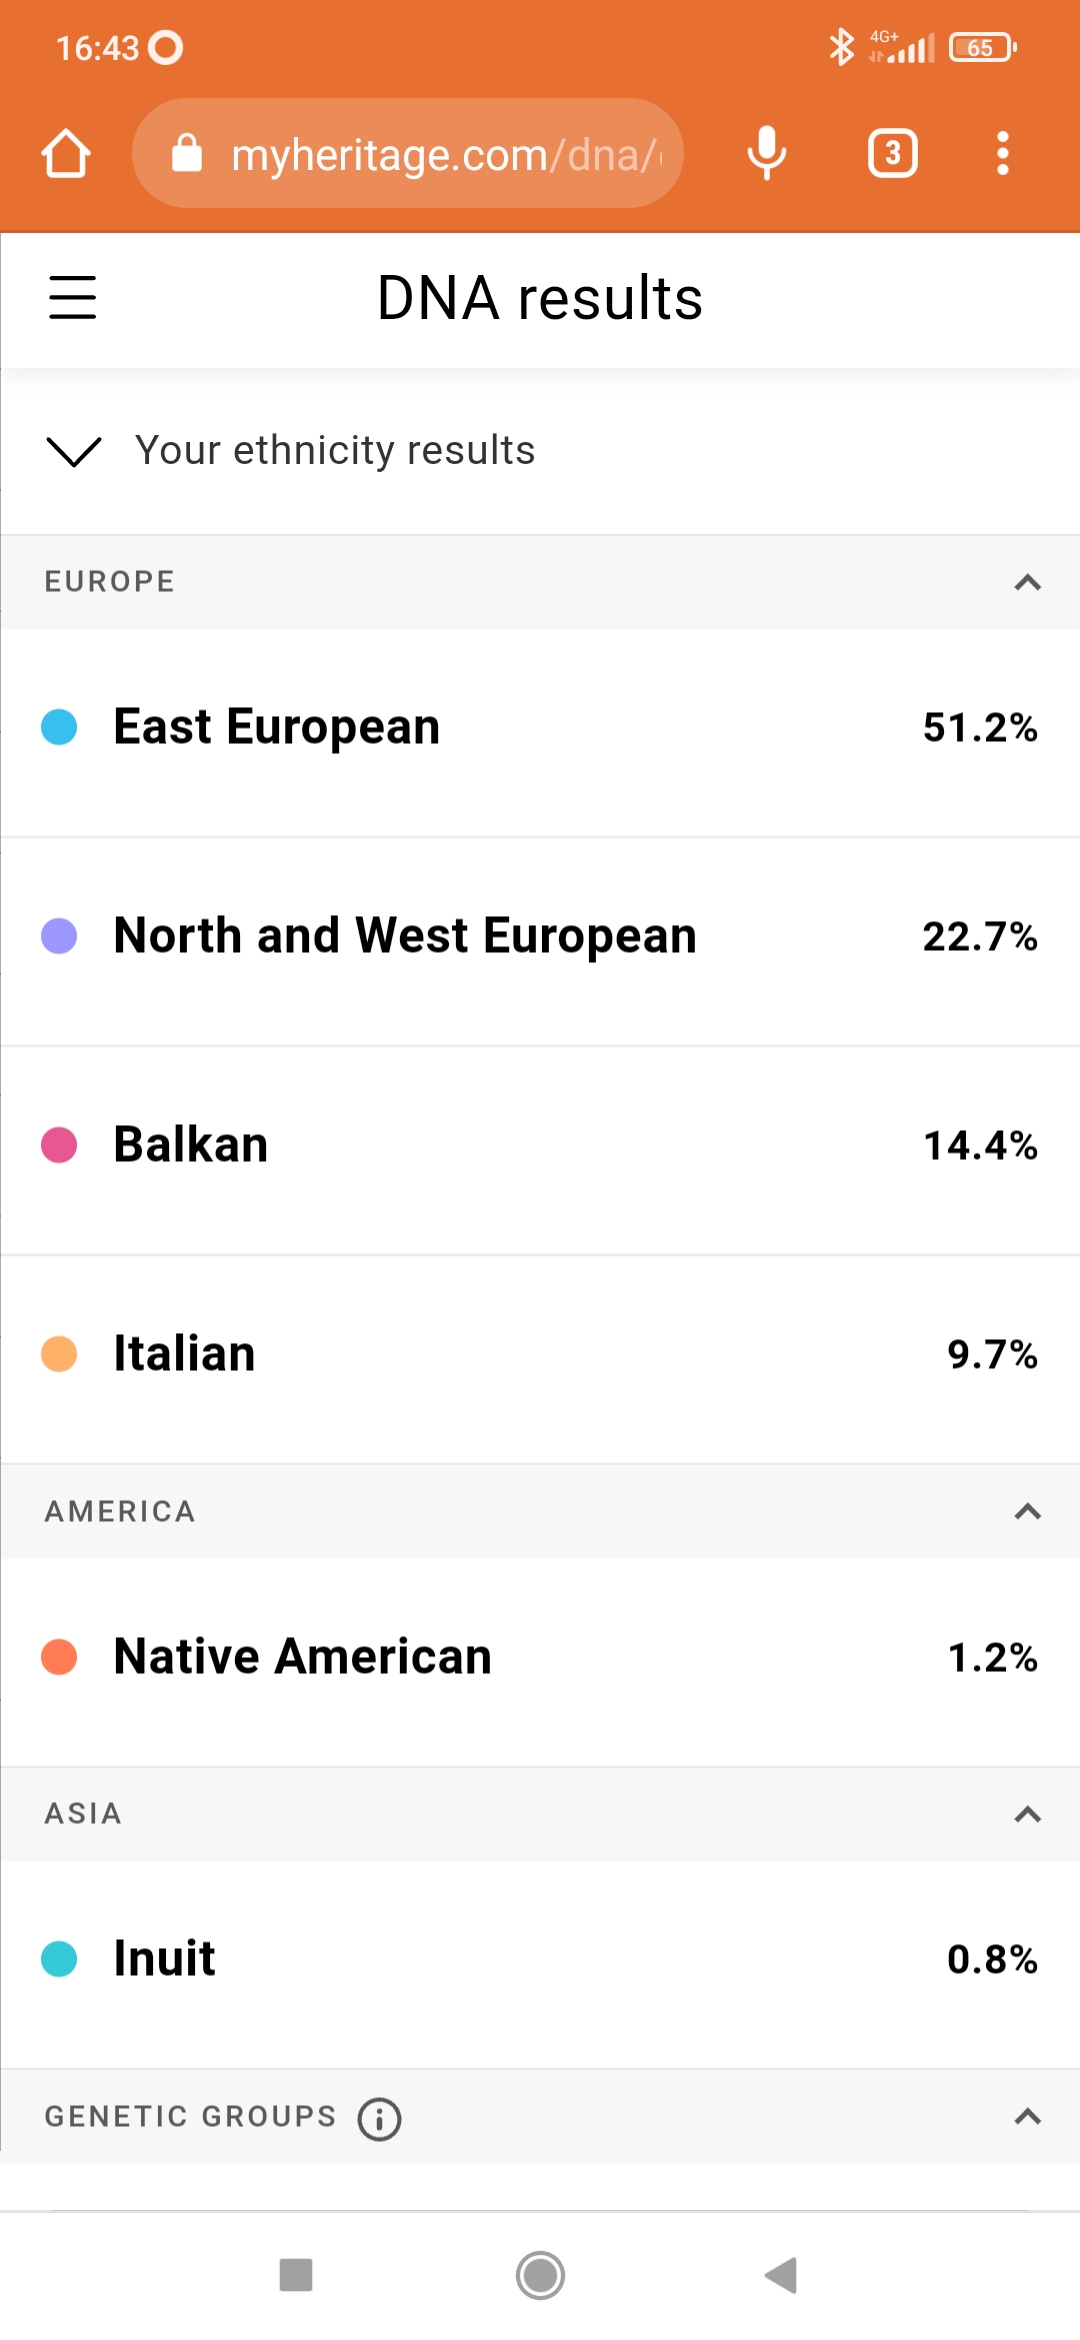
Task: Tap the myheritage.com address bar
Action: [x=408, y=154]
